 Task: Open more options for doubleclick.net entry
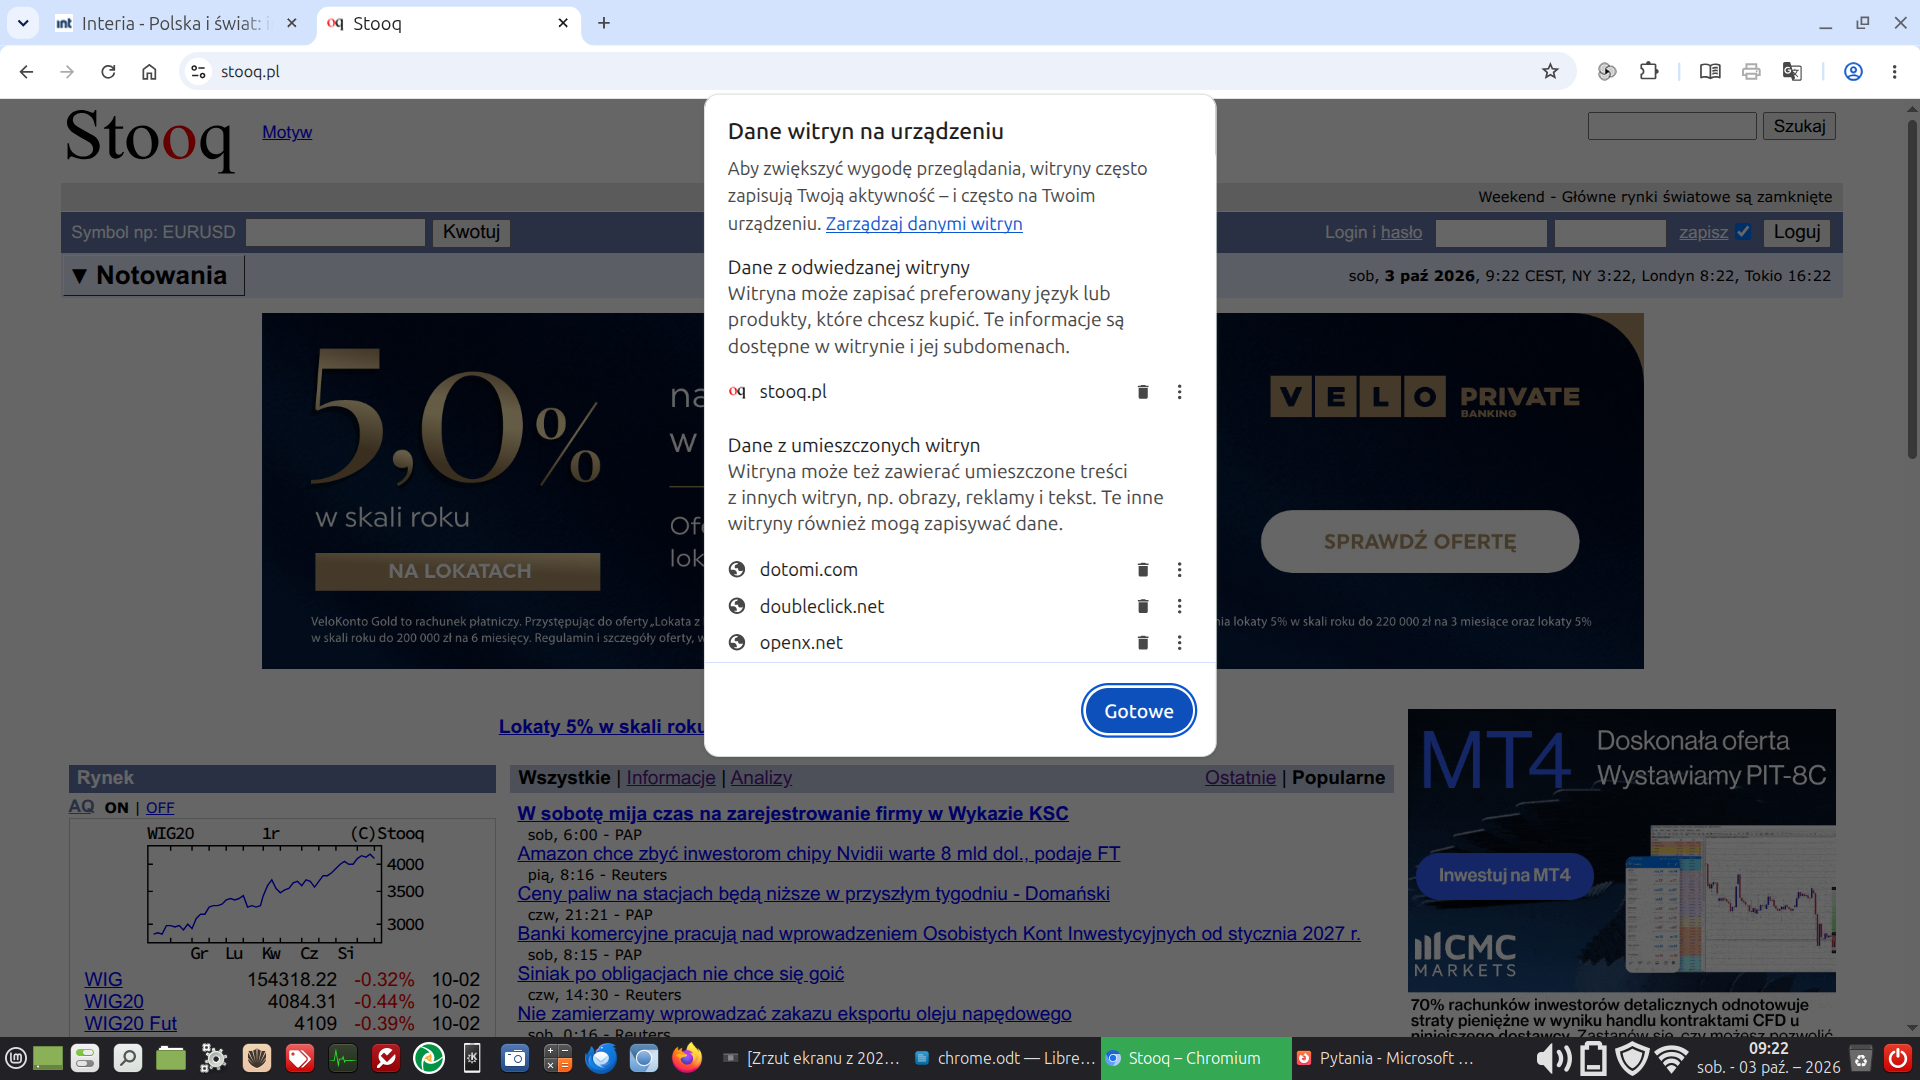(x=1180, y=606)
